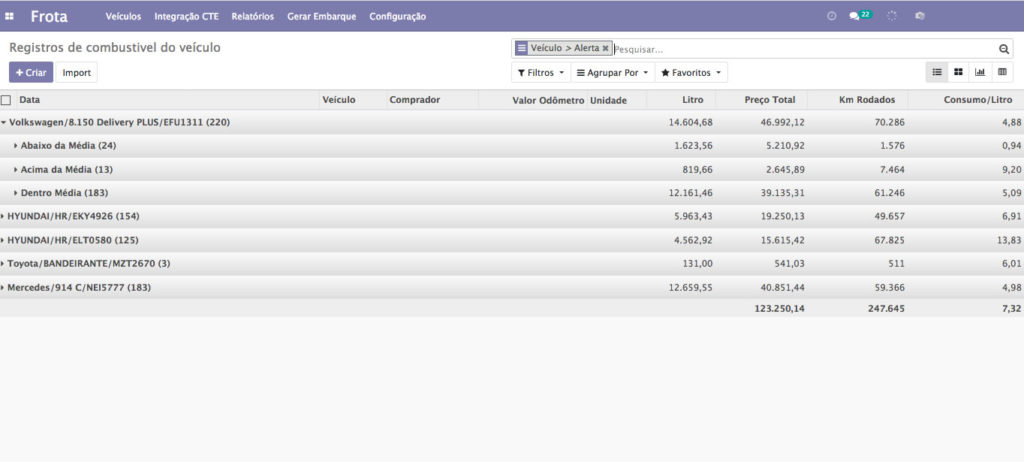1024x462 pixels.
Task: Open the Agrupar Por dropdown
Action: [613, 73]
